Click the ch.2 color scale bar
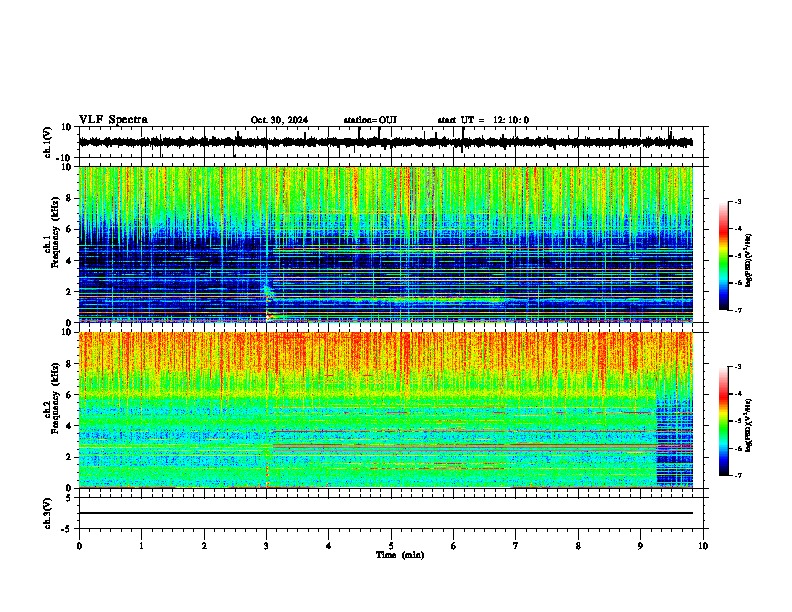This screenshot has height=612, width=792. click(x=724, y=421)
